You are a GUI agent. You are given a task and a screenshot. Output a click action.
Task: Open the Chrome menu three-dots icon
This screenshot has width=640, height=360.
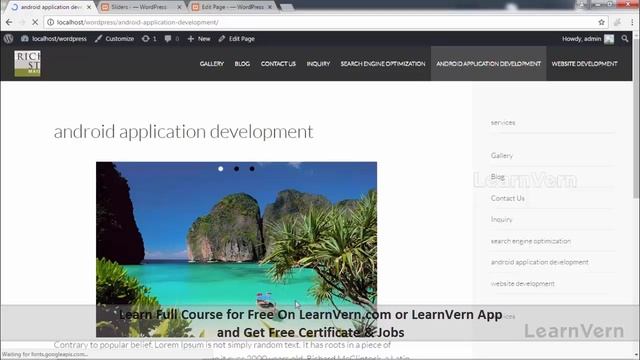point(632,22)
